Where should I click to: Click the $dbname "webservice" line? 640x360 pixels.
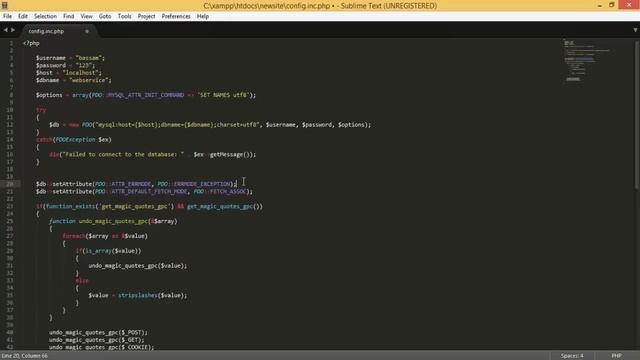pos(73,80)
